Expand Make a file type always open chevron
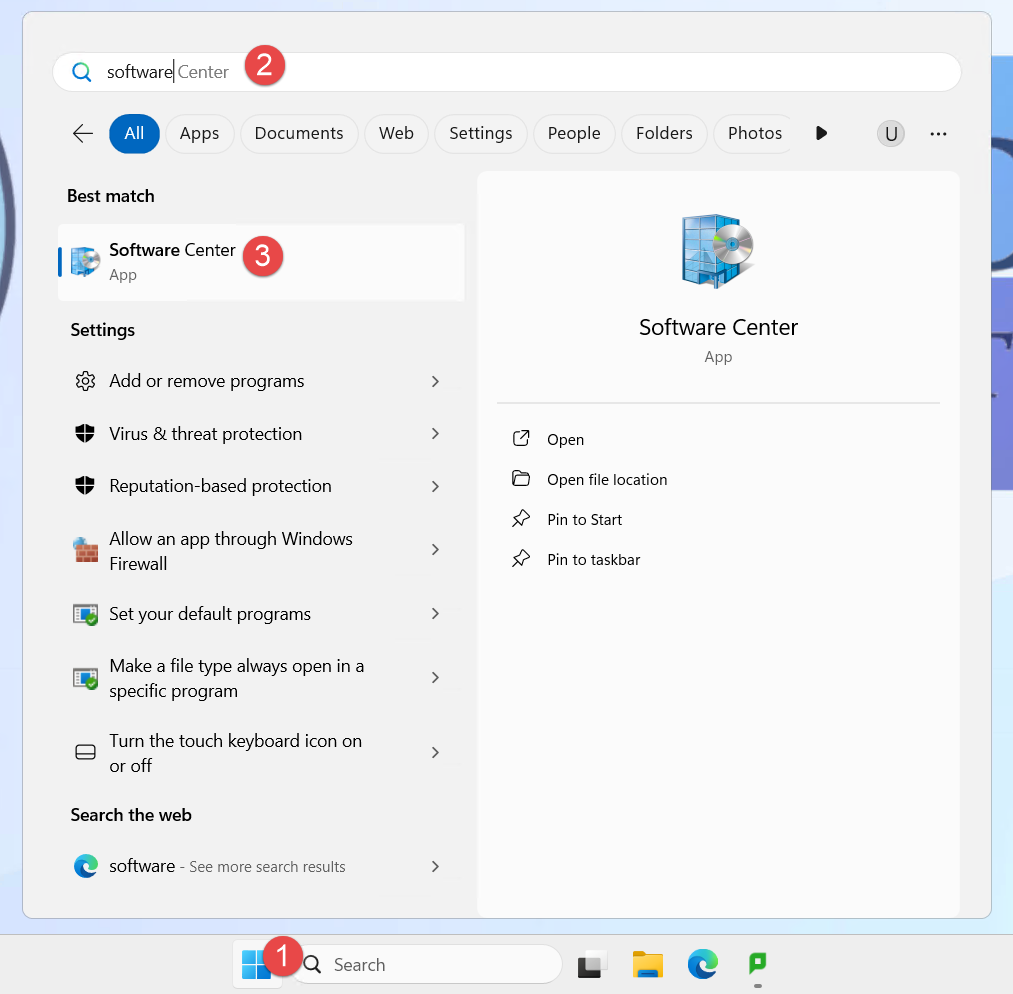 click(435, 678)
